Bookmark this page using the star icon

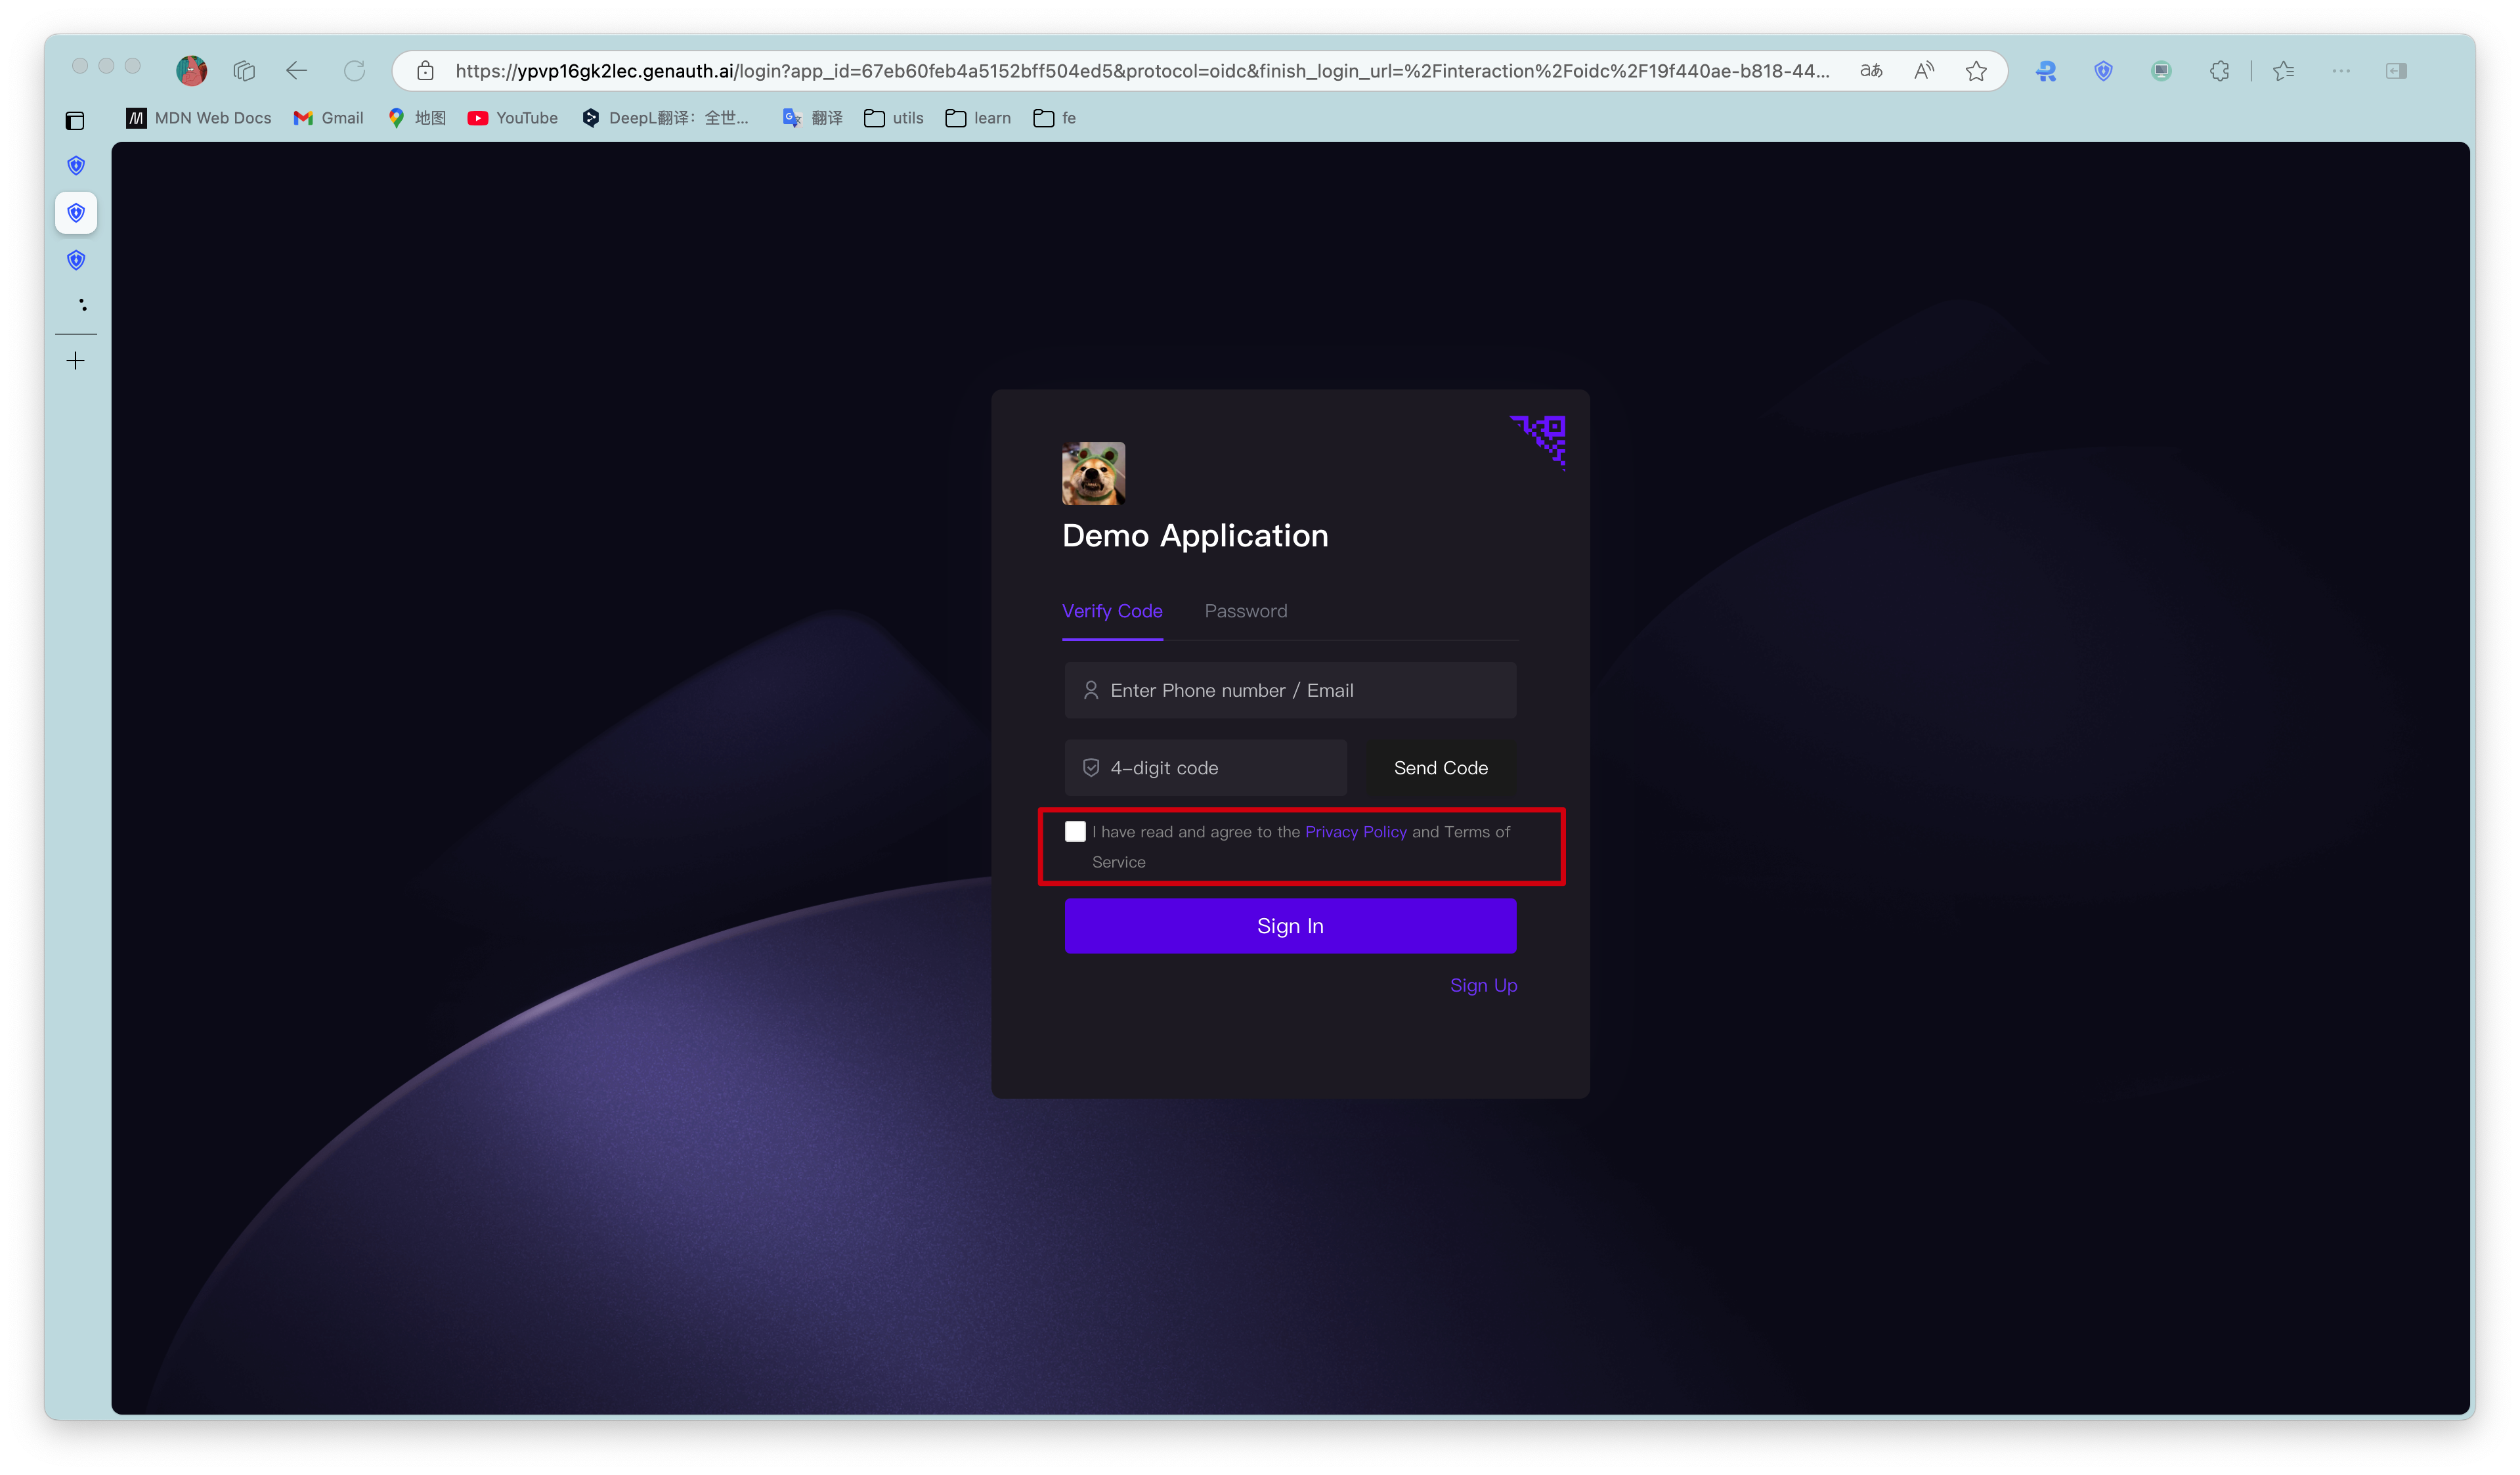tap(1976, 70)
